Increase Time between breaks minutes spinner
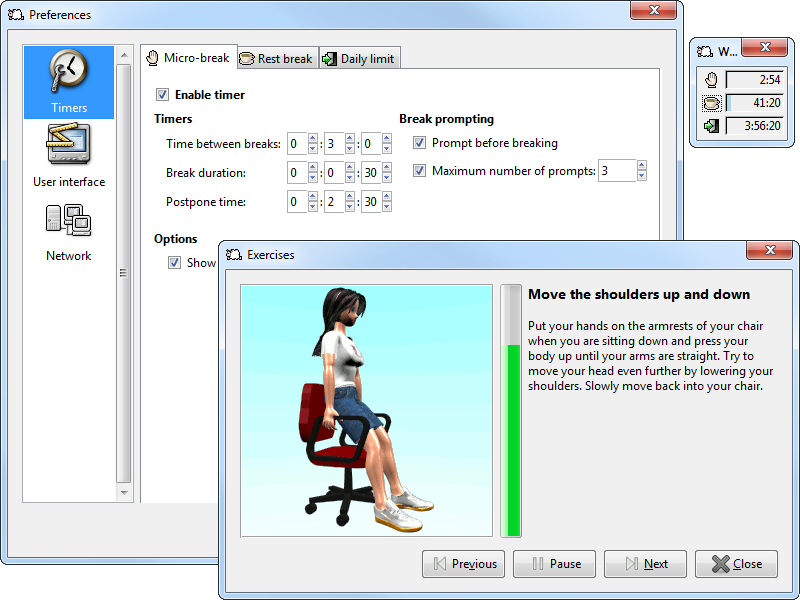The height and width of the screenshot is (600, 800). tap(350, 139)
